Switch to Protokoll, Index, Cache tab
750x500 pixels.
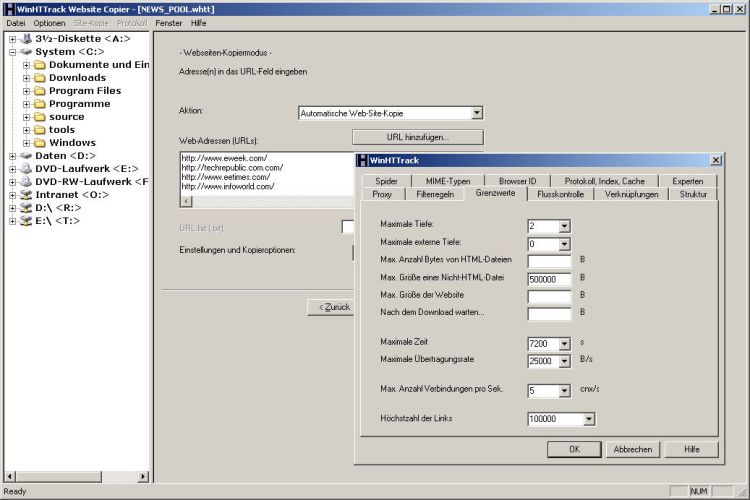(x=605, y=181)
